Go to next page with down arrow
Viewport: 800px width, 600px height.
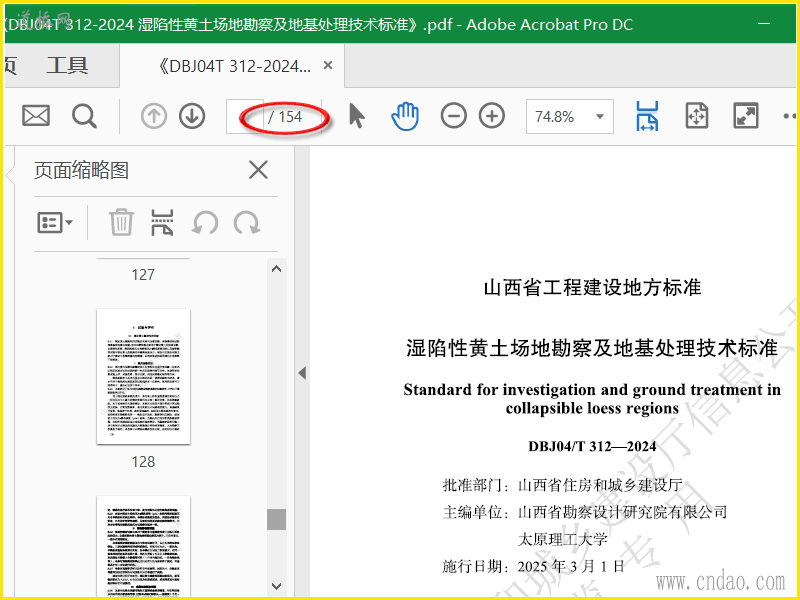click(192, 116)
